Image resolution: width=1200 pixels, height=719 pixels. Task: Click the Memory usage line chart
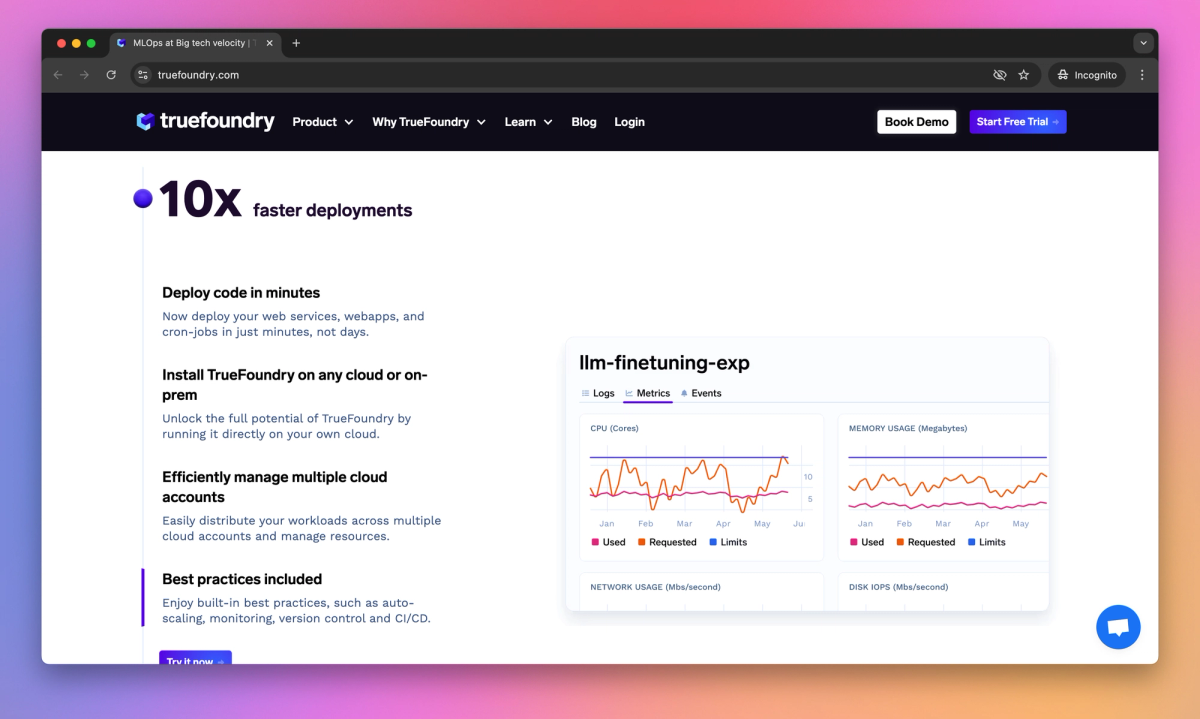click(x=947, y=483)
